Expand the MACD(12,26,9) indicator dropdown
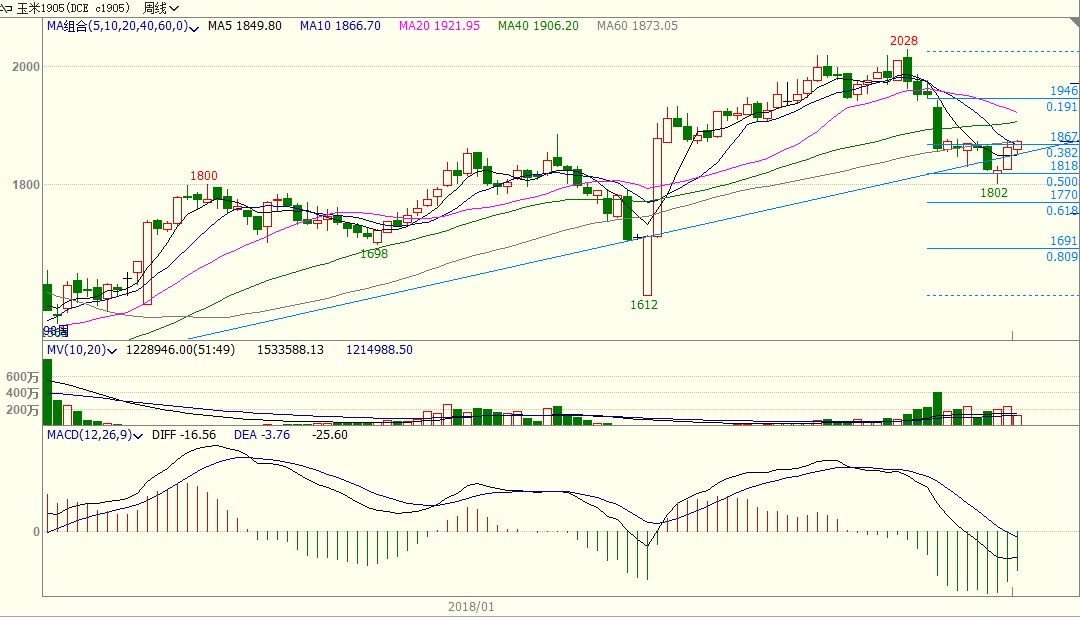Viewport: 1080px width, 617px height. 140,436
